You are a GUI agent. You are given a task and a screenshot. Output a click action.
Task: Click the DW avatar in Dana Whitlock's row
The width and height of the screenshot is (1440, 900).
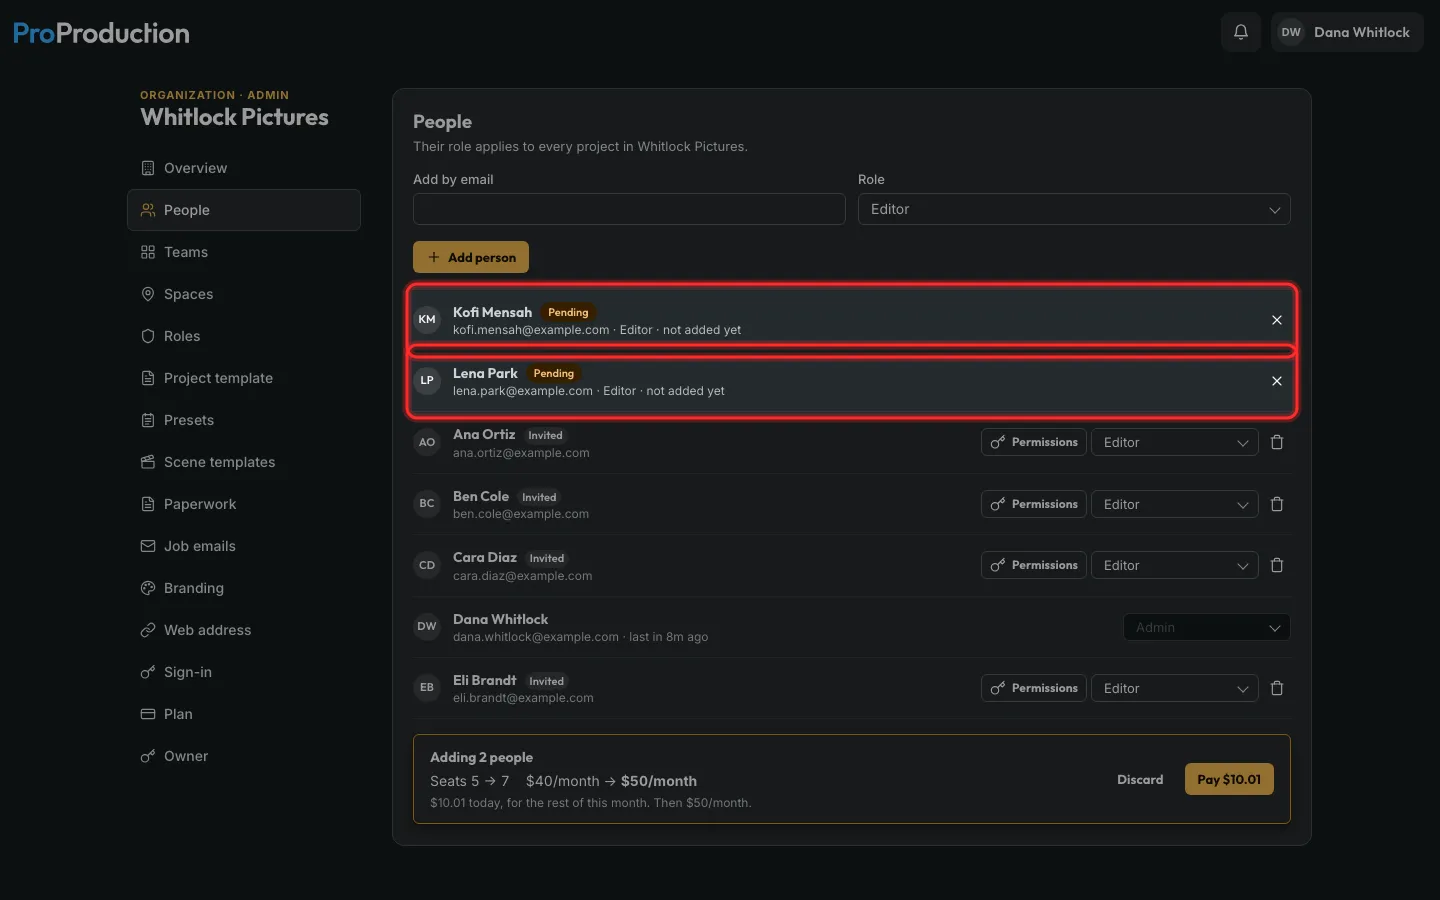pos(427,627)
